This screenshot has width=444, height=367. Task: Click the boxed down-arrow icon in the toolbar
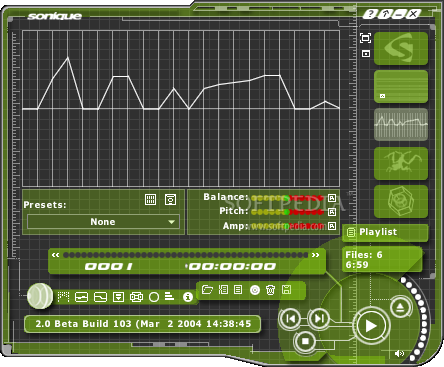coord(118,297)
